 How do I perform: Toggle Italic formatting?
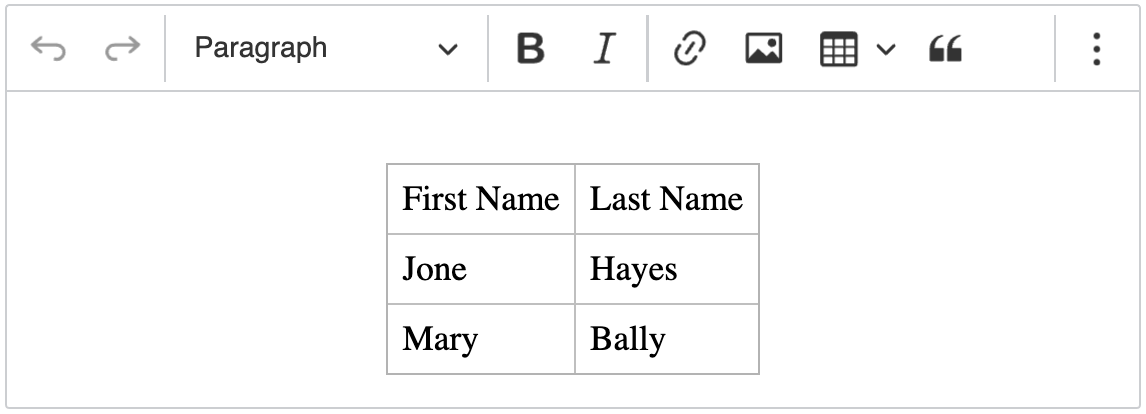pos(604,49)
